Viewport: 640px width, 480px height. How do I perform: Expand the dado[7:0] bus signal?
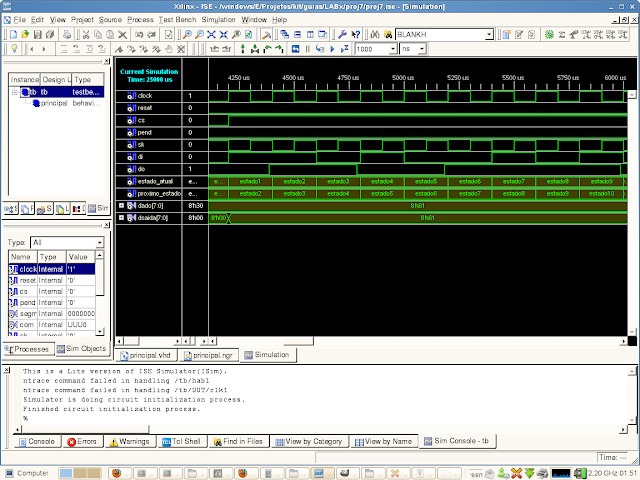click(x=121, y=206)
